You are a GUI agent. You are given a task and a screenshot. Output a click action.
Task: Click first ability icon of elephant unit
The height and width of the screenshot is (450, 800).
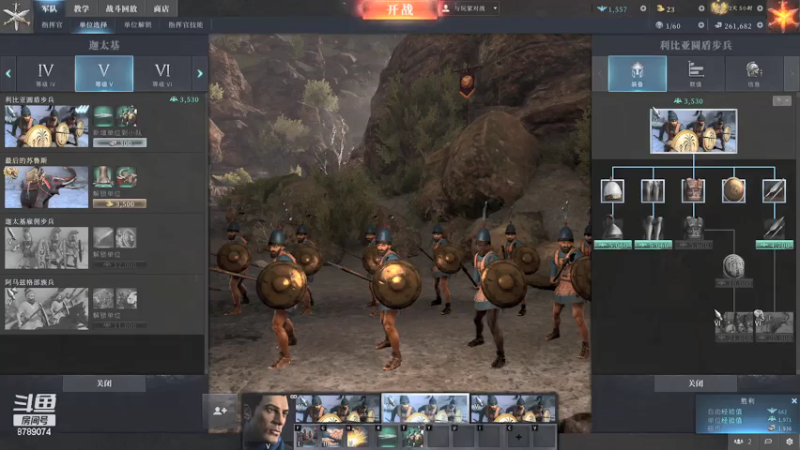pos(103,177)
